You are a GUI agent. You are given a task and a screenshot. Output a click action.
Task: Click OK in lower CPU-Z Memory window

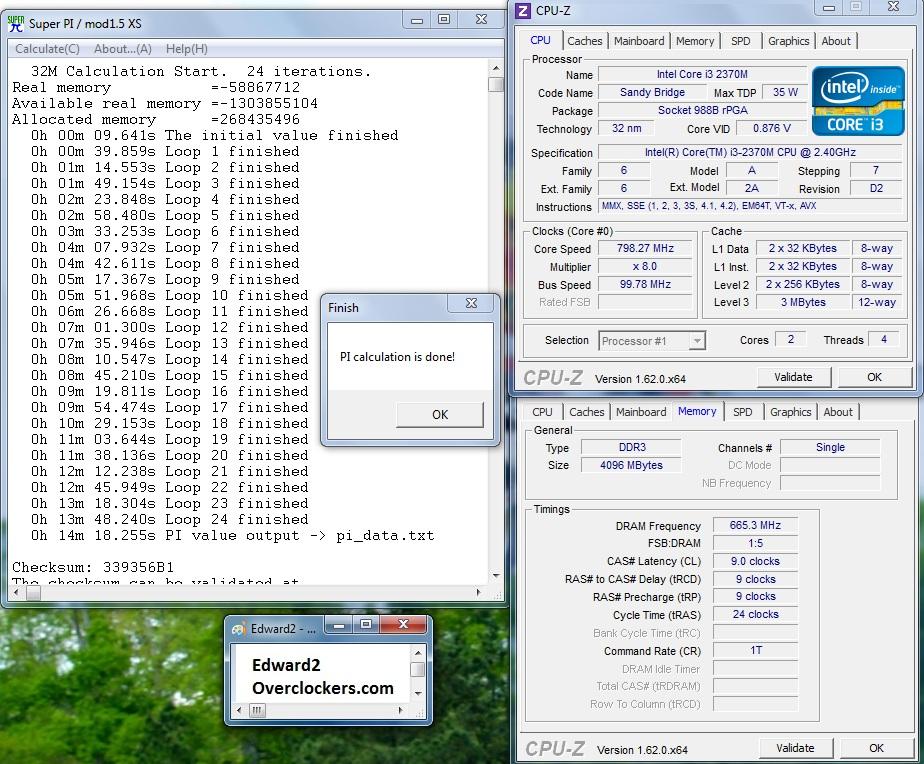tap(876, 748)
